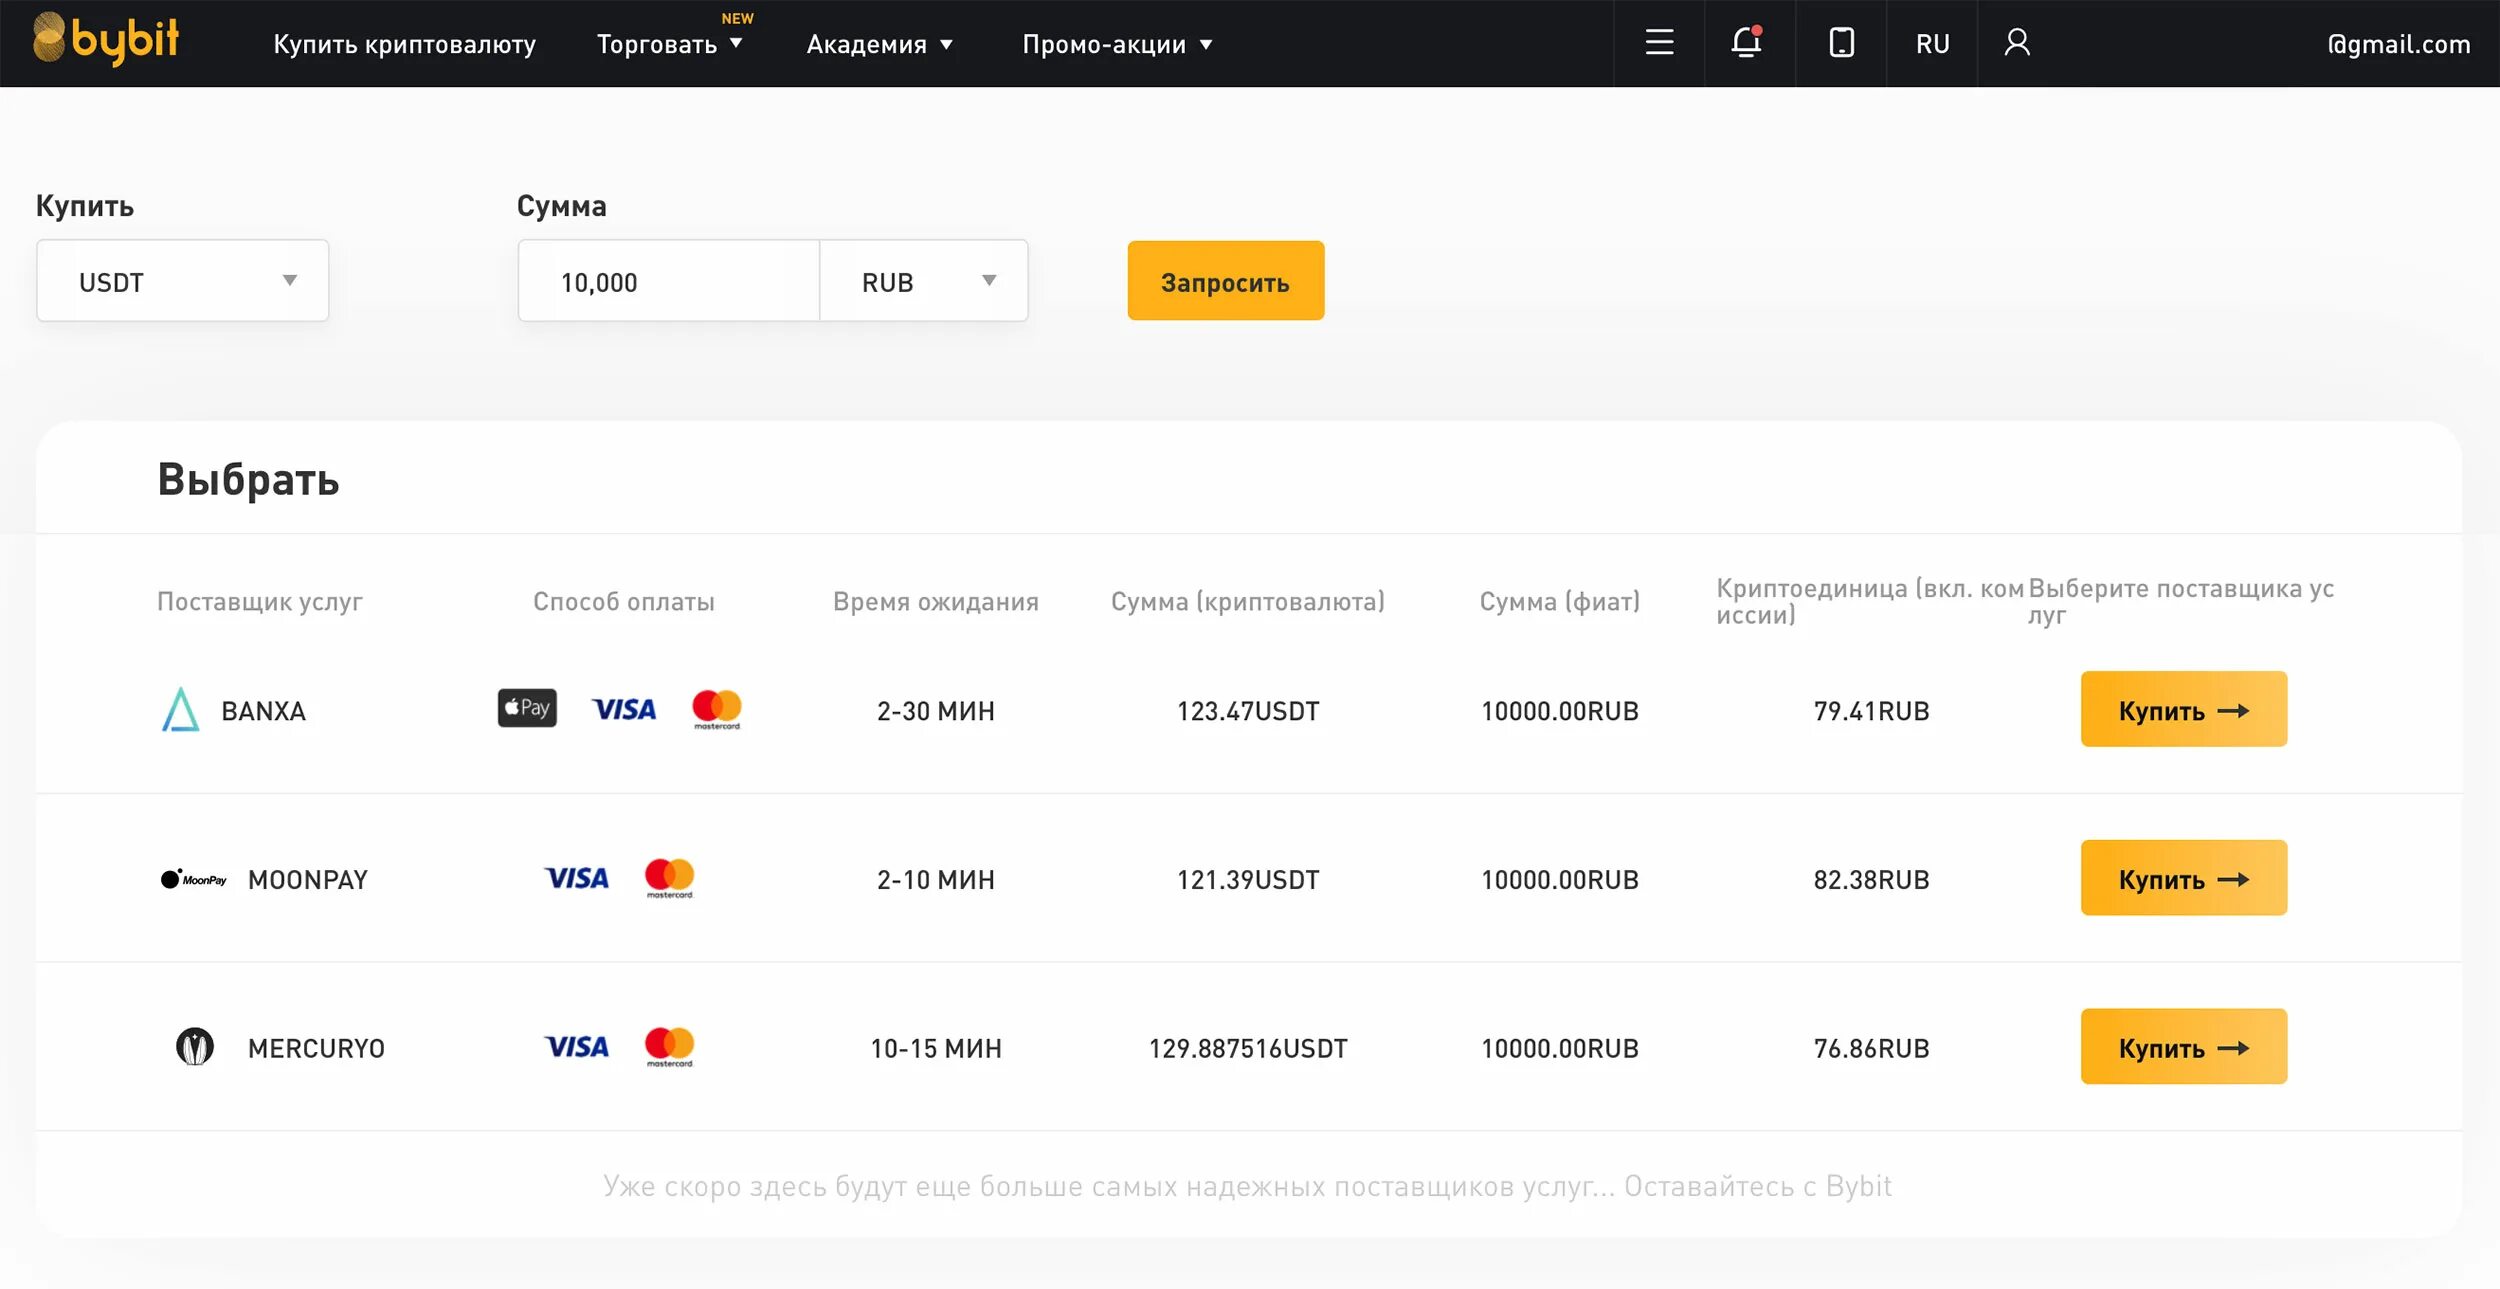2500x1289 pixels.
Task: Expand the Торговать menu
Action: tap(669, 44)
